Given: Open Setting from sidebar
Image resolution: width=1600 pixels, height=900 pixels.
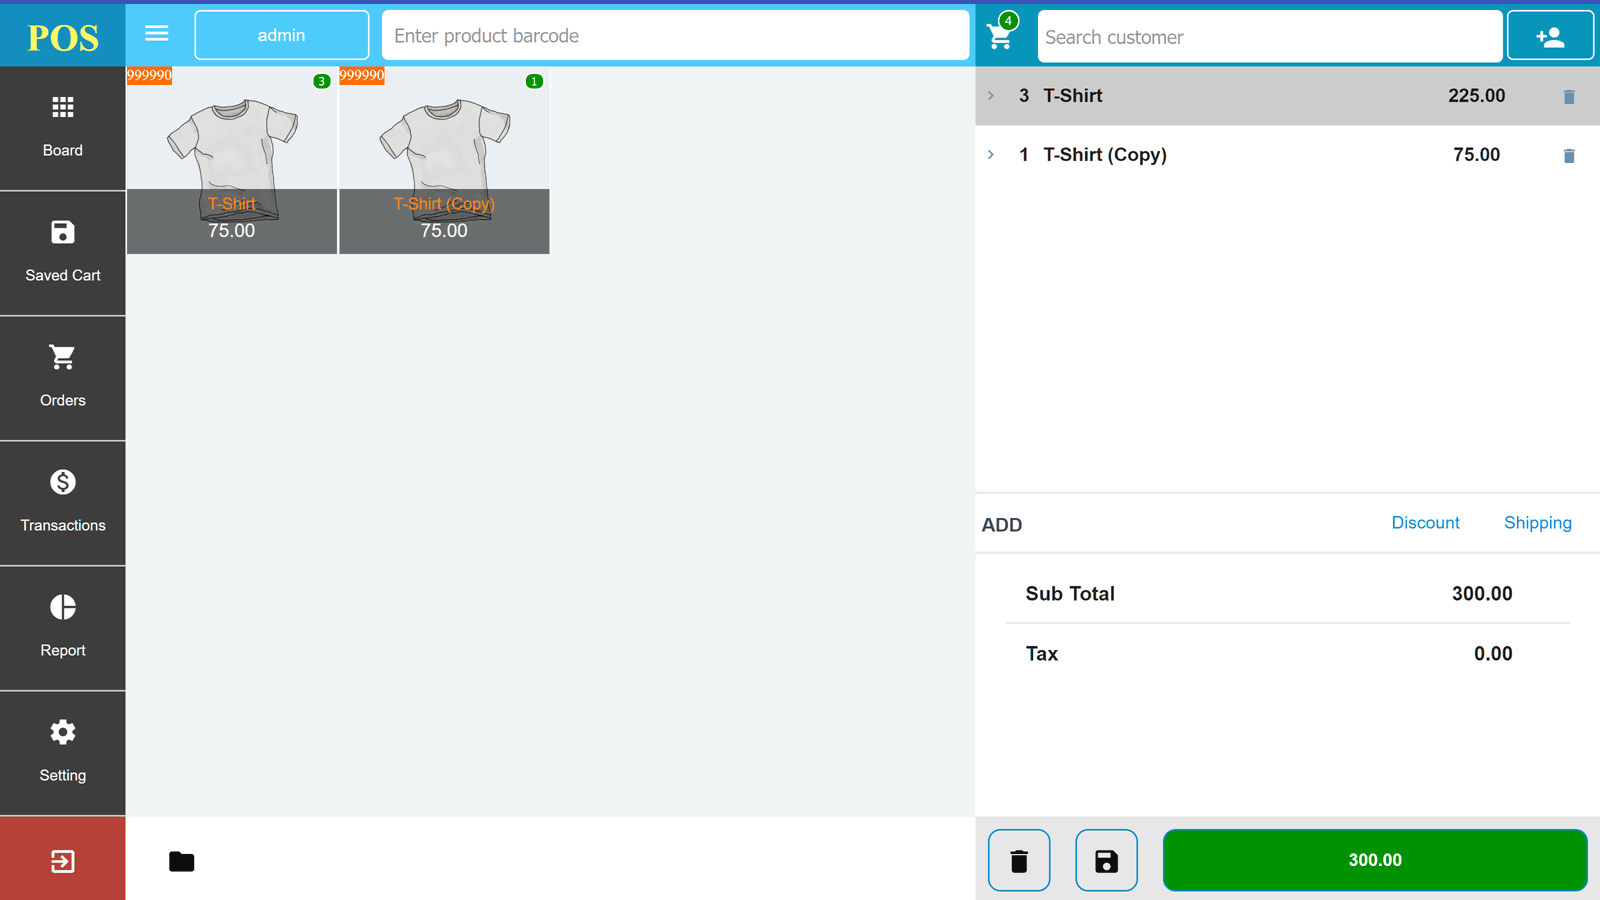Looking at the screenshot, I should [62, 753].
